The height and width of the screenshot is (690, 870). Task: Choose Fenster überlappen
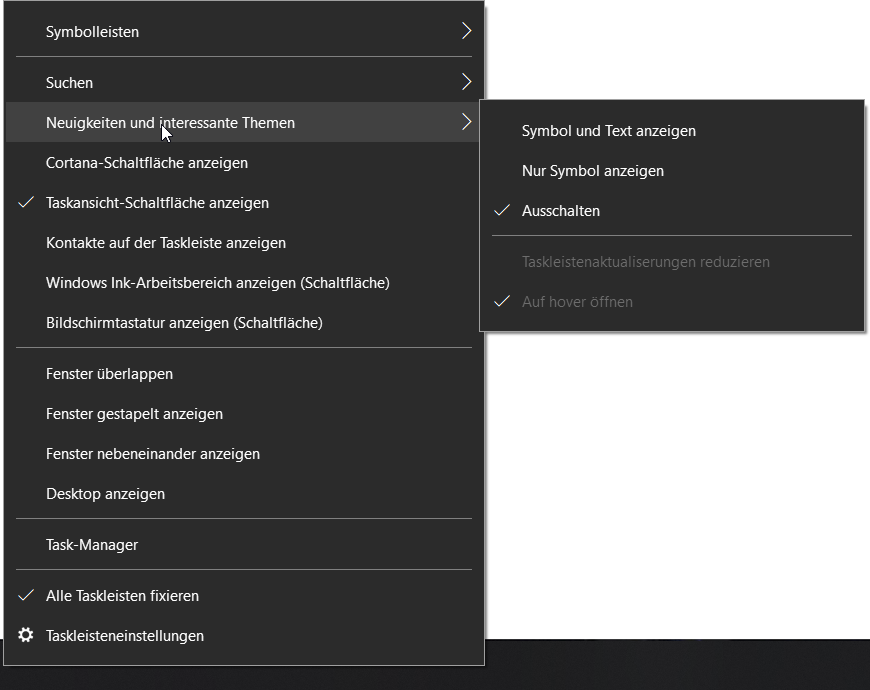[244, 374]
